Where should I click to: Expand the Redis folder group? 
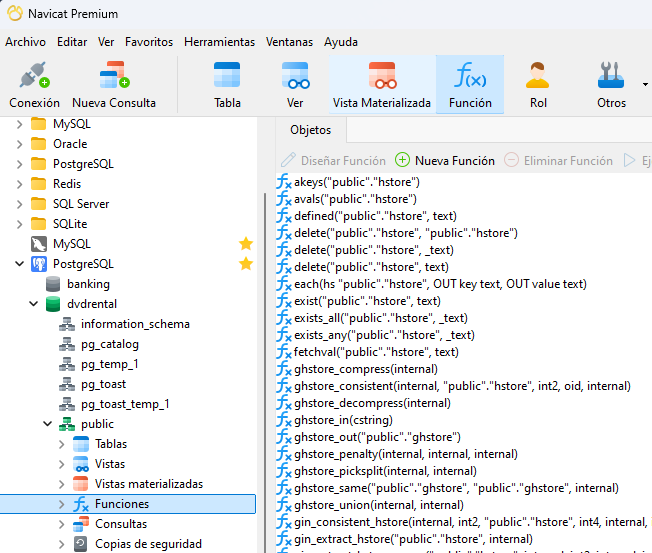[19, 184]
